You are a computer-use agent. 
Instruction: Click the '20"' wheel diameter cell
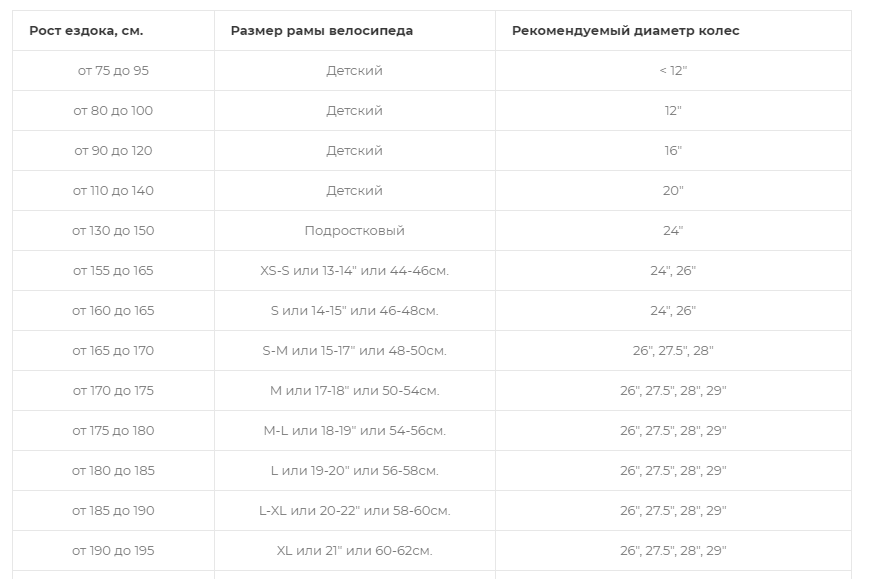pos(673,191)
